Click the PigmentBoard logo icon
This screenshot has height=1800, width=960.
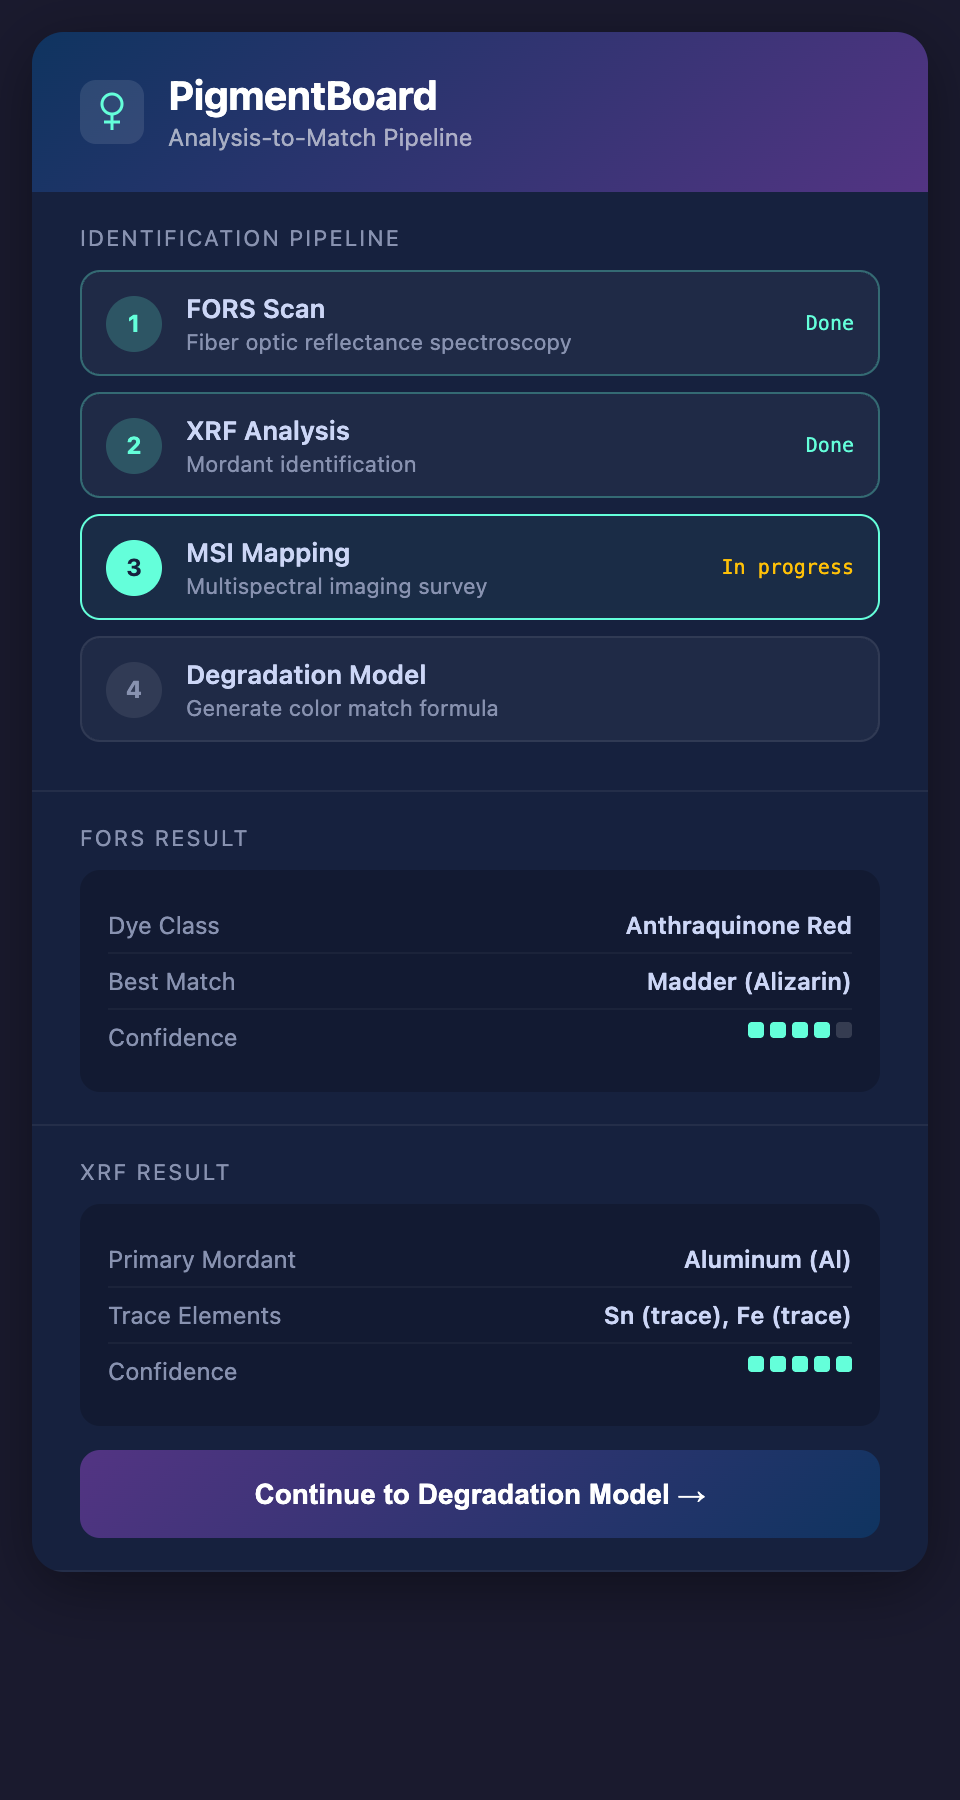(x=112, y=112)
